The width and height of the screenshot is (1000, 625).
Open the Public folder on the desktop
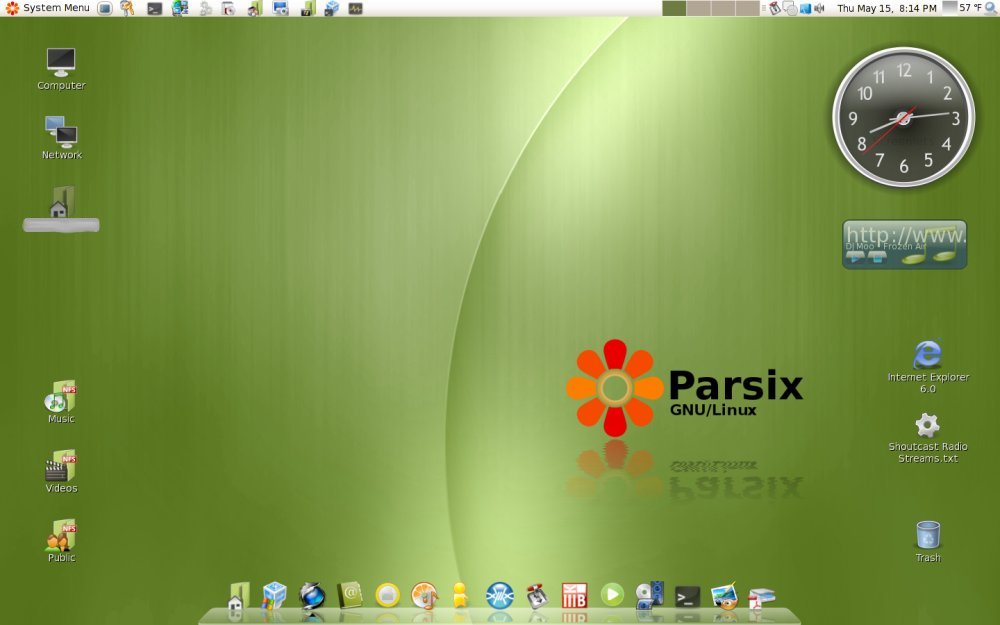(61, 541)
